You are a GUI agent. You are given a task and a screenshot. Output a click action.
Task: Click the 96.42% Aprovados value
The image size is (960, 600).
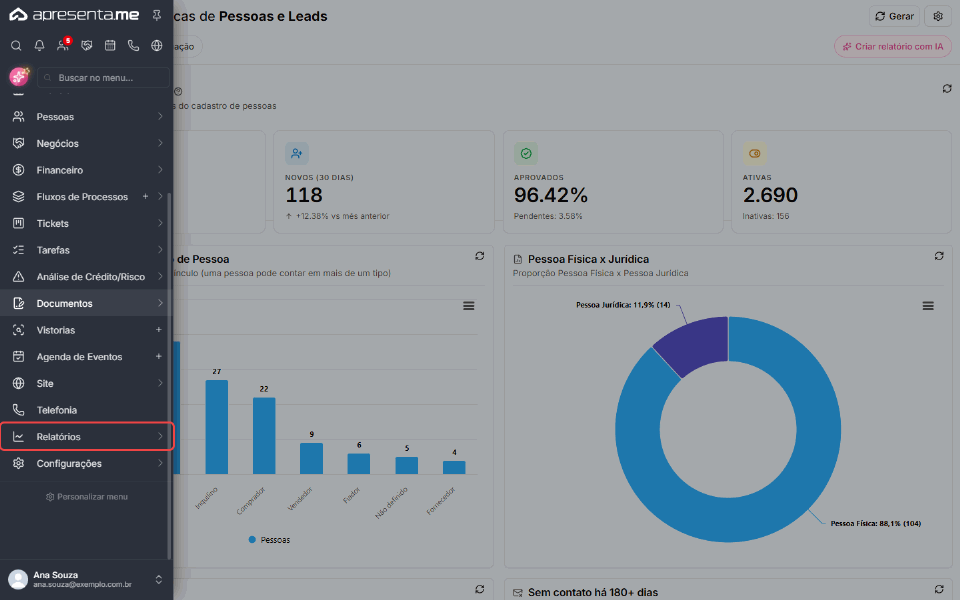click(x=550, y=195)
